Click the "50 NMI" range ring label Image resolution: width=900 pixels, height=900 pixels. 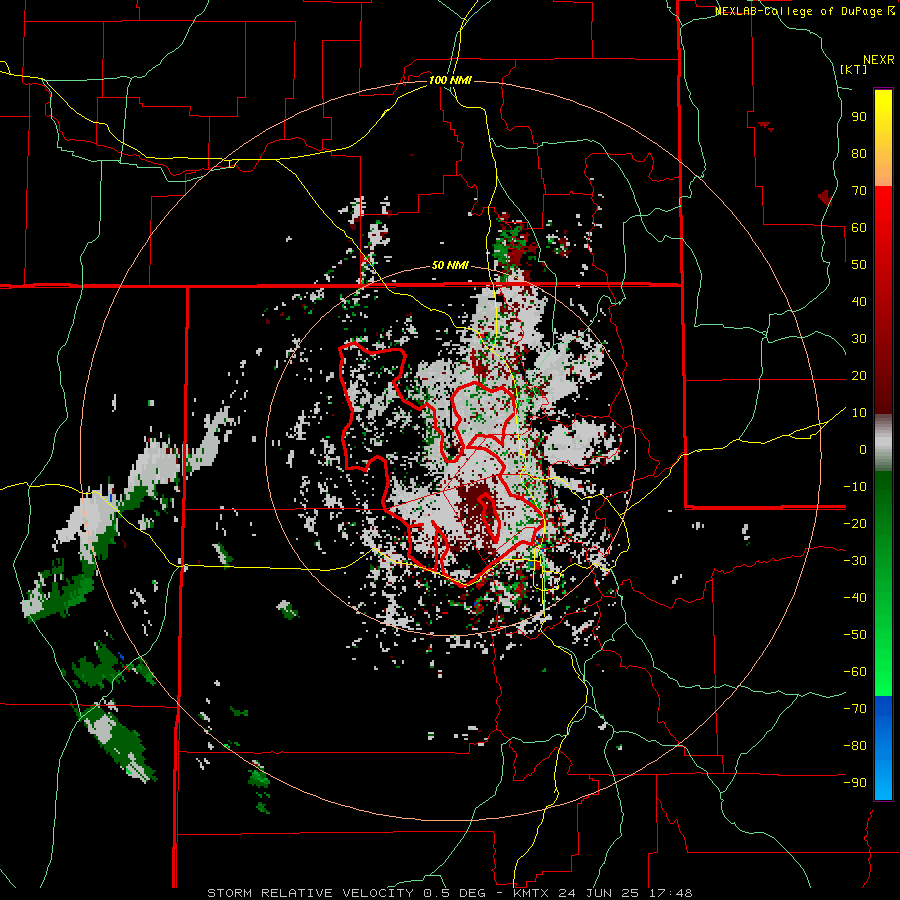click(x=450, y=265)
